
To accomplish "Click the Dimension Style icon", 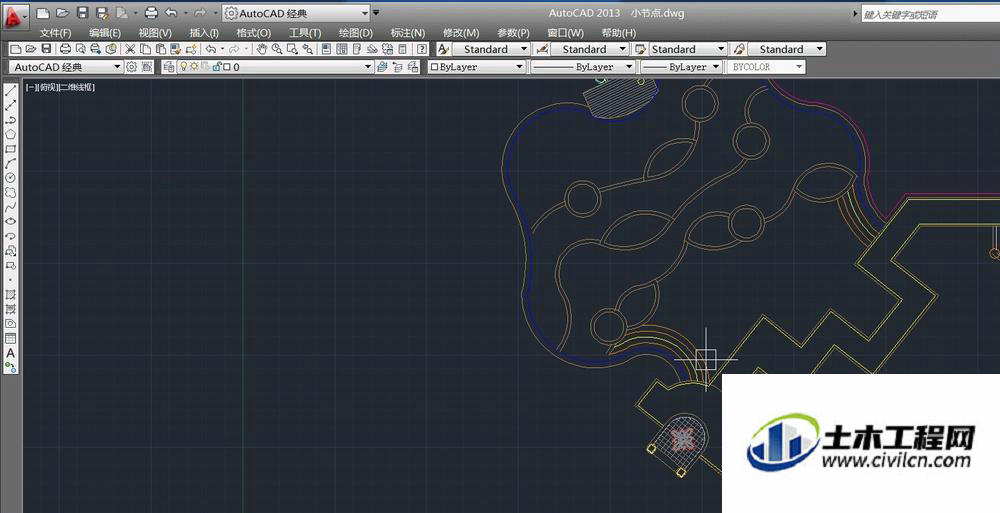I will click(x=542, y=49).
